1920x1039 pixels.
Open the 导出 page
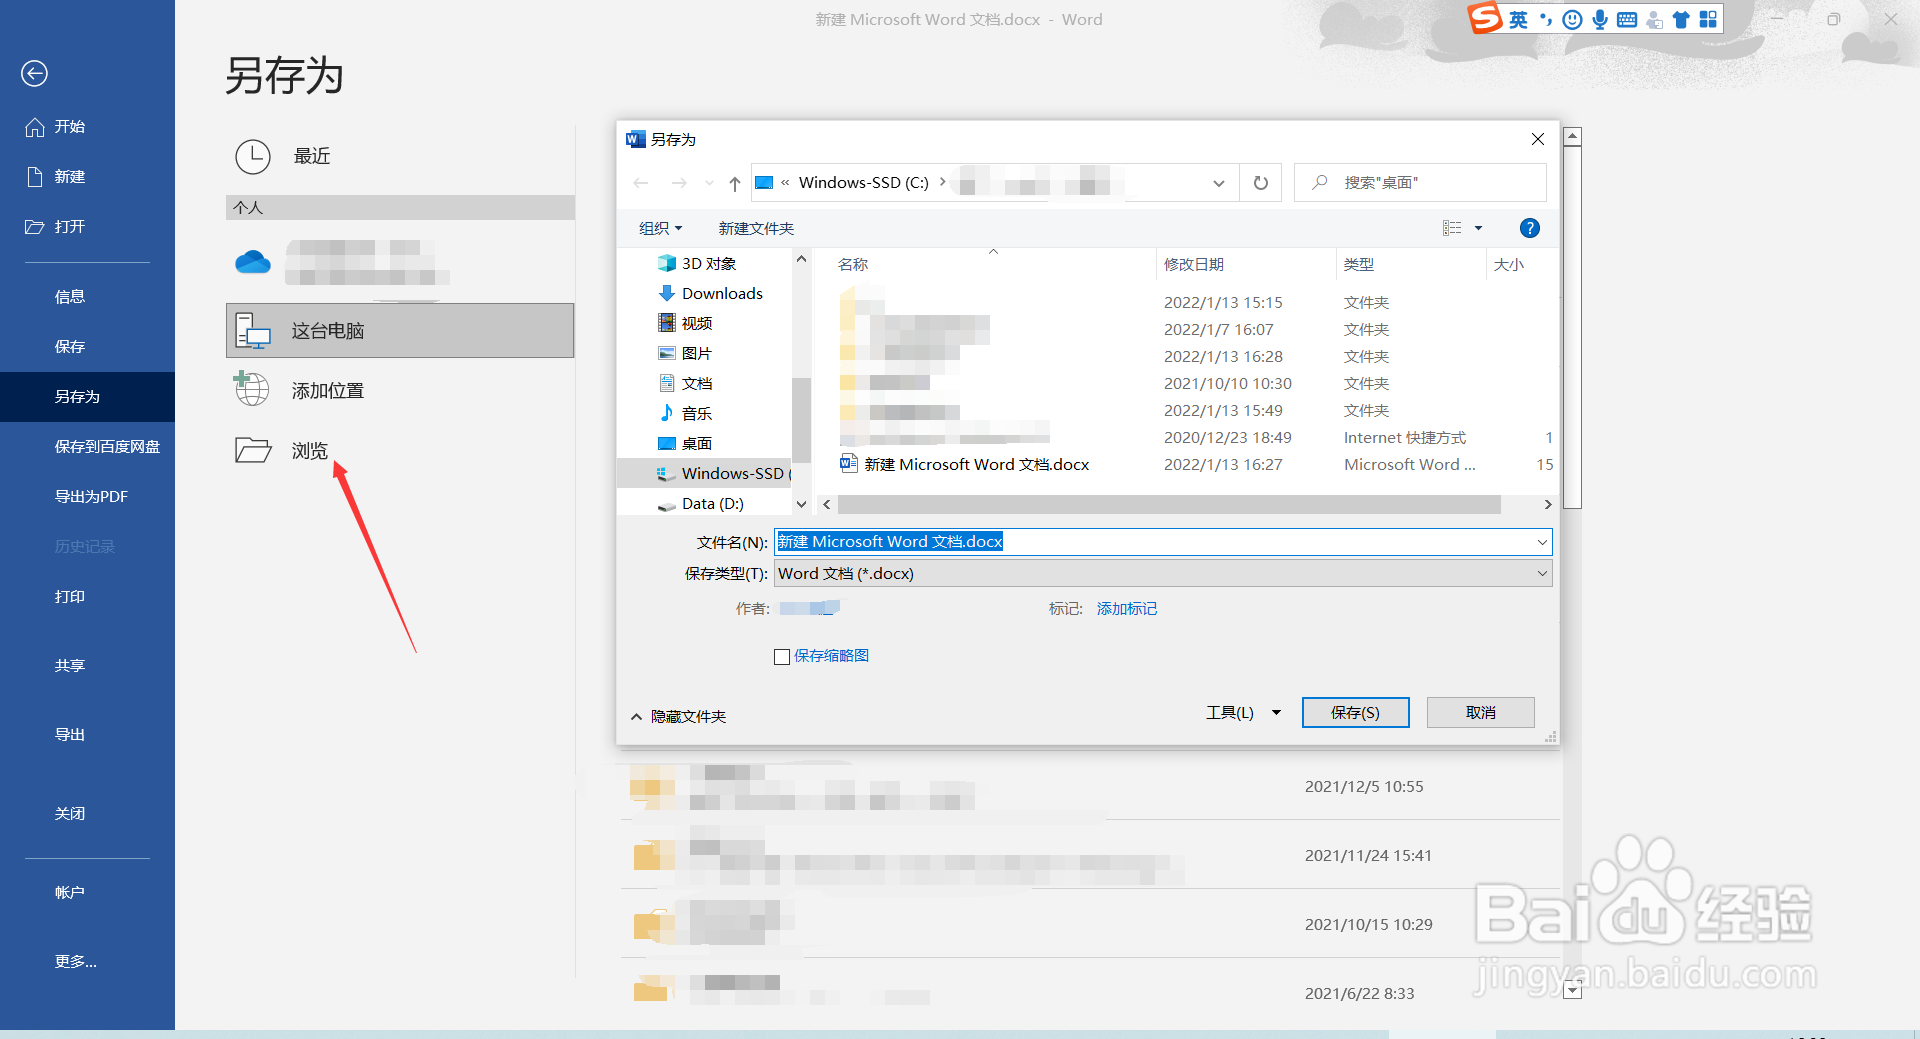coord(70,735)
